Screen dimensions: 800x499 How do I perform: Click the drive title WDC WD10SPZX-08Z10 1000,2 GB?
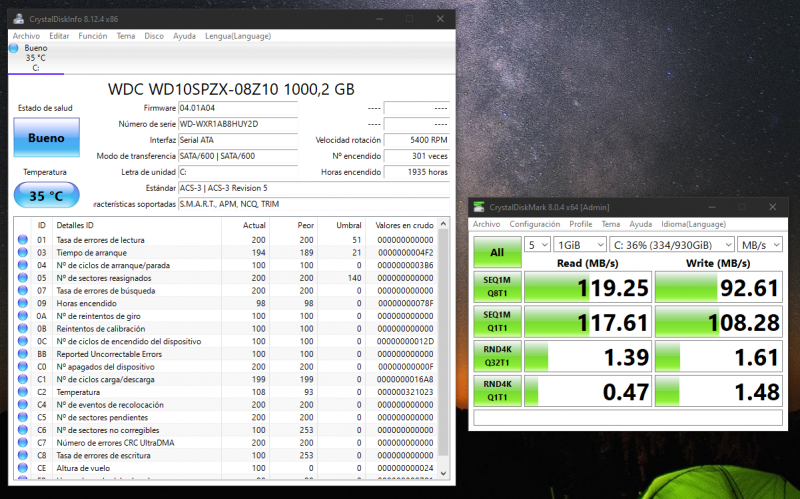231,89
